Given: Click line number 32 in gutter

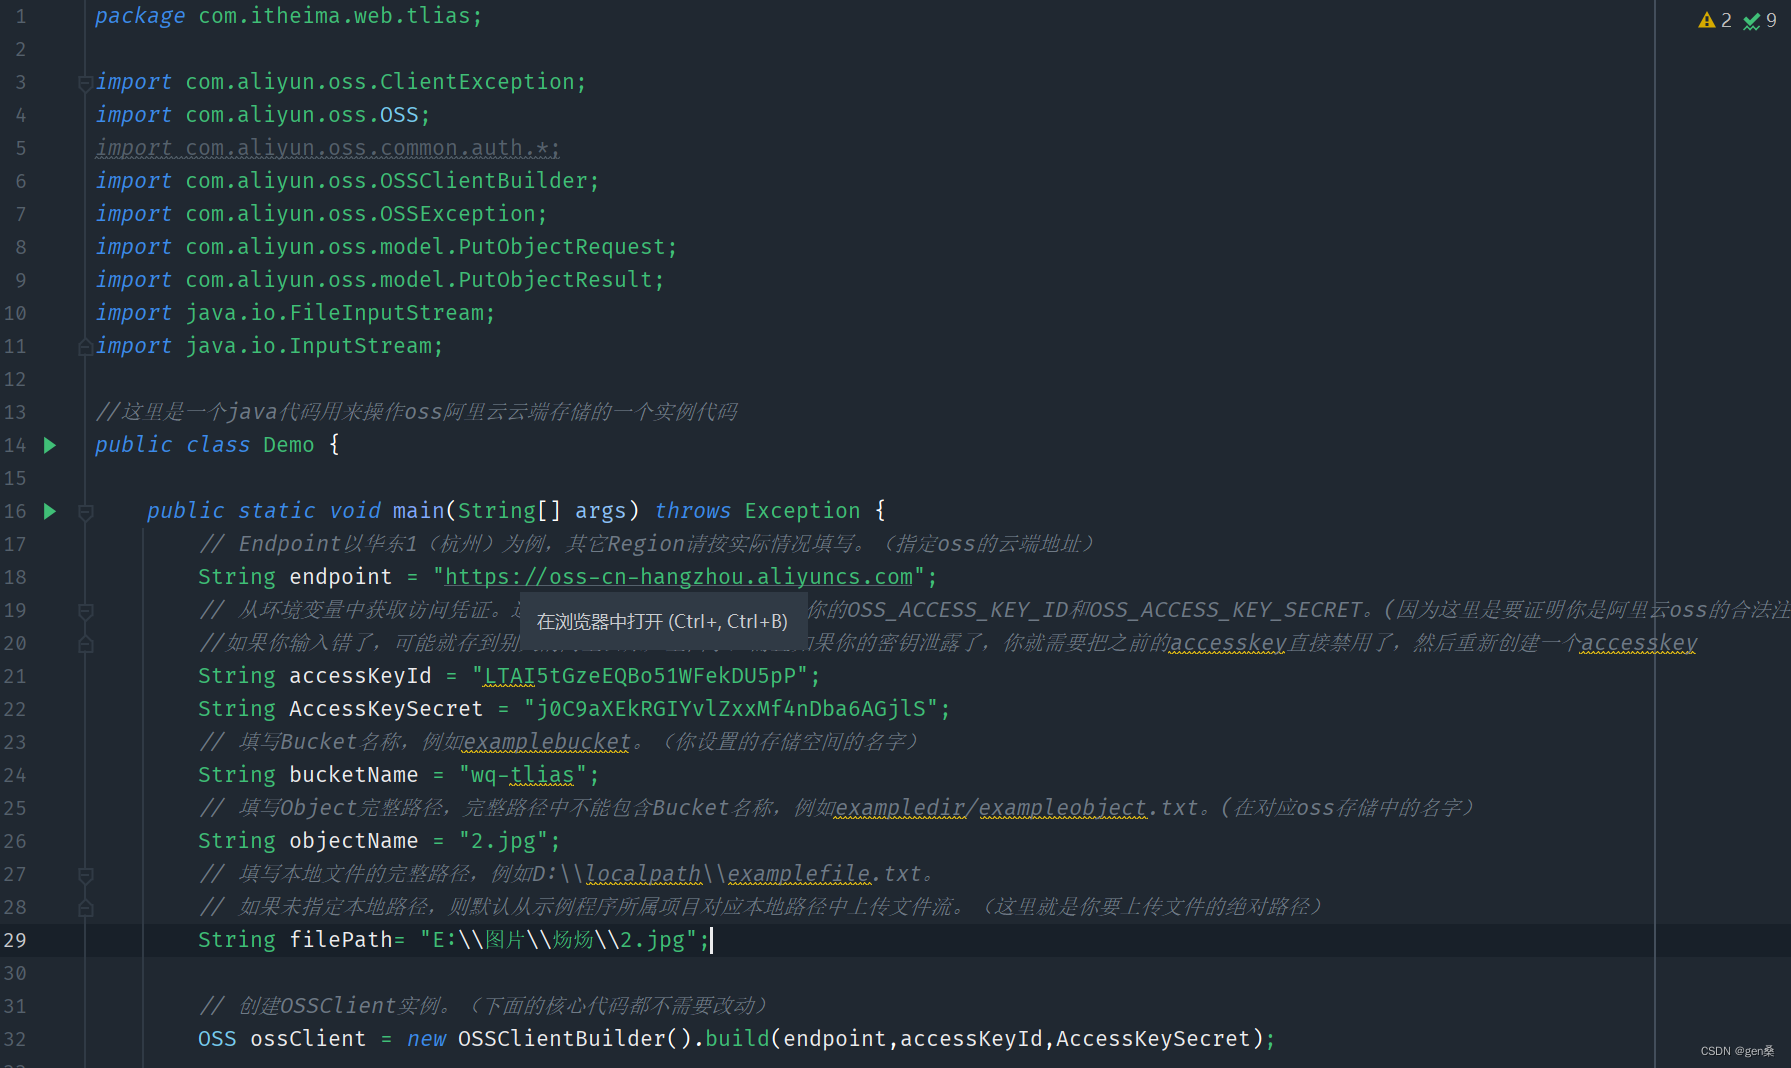Looking at the screenshot, I should 15,1039.
